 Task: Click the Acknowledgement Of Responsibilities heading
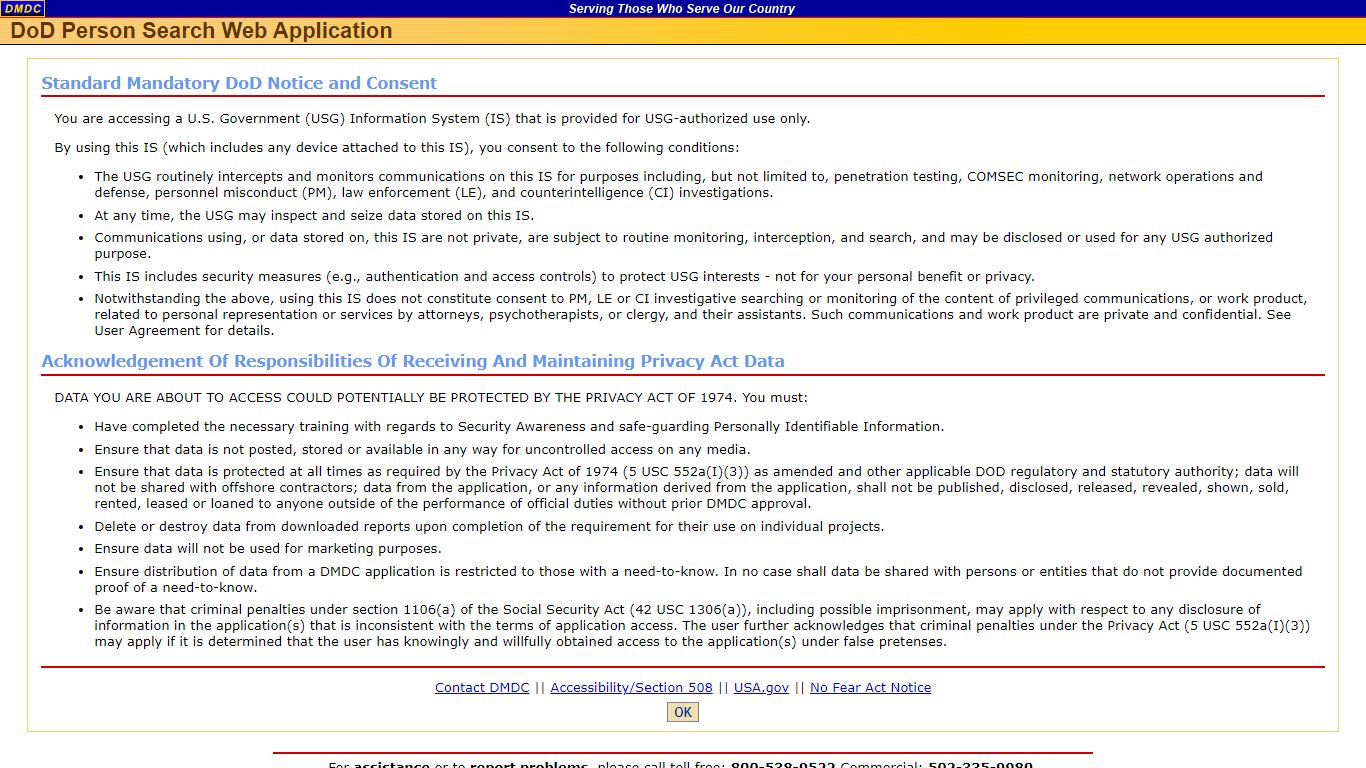click(413, 361)
